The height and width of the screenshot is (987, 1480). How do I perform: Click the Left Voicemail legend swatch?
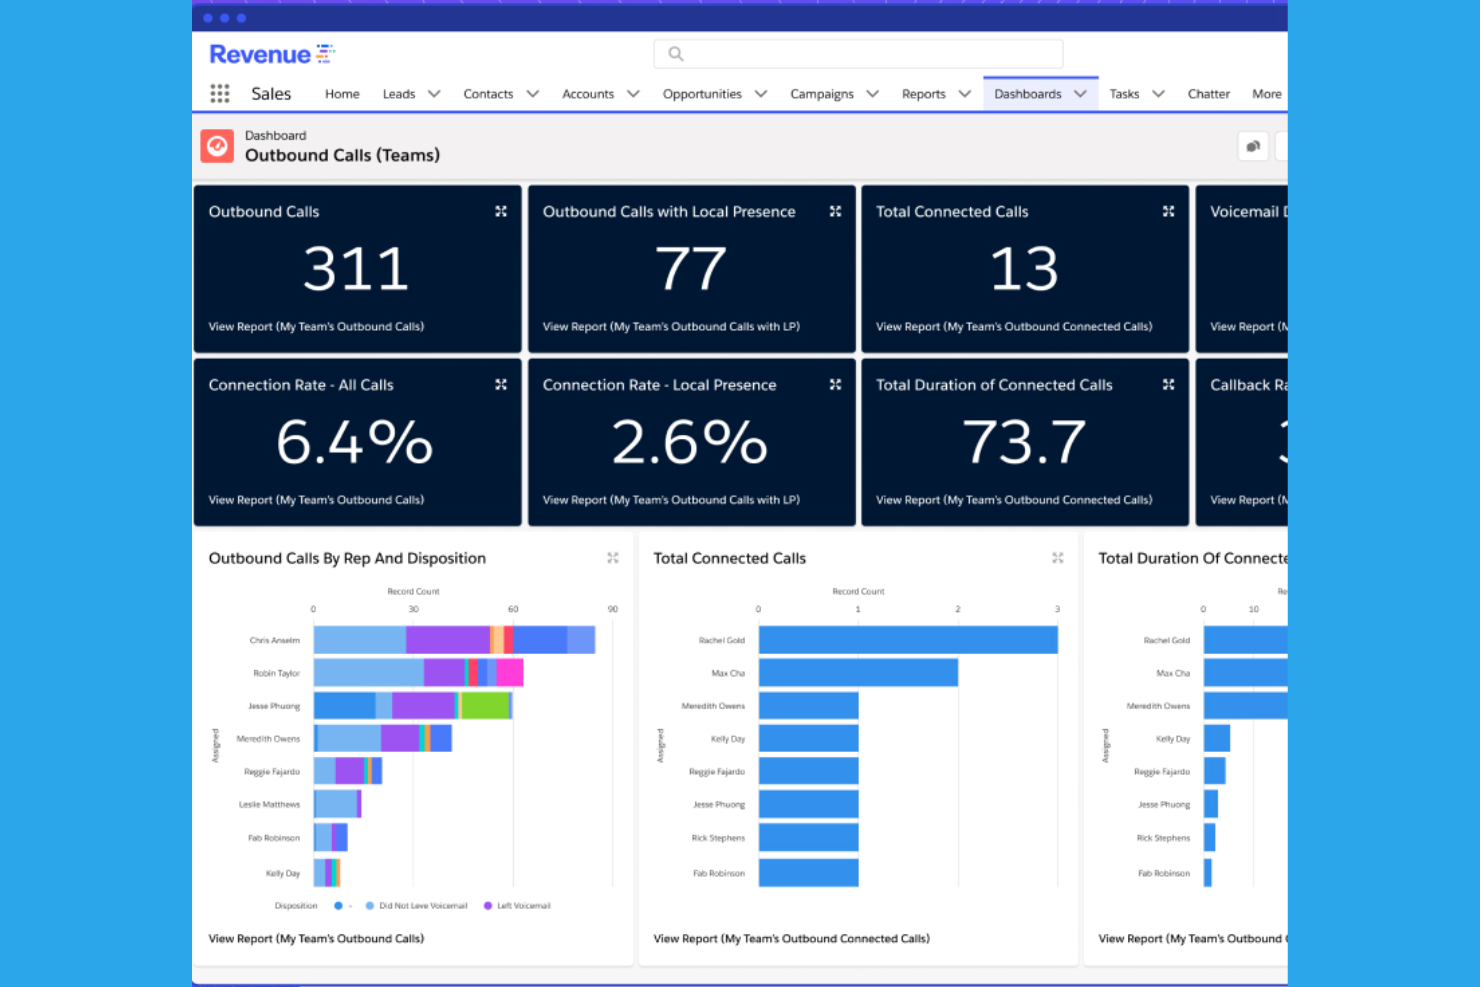tap(488, 906)
